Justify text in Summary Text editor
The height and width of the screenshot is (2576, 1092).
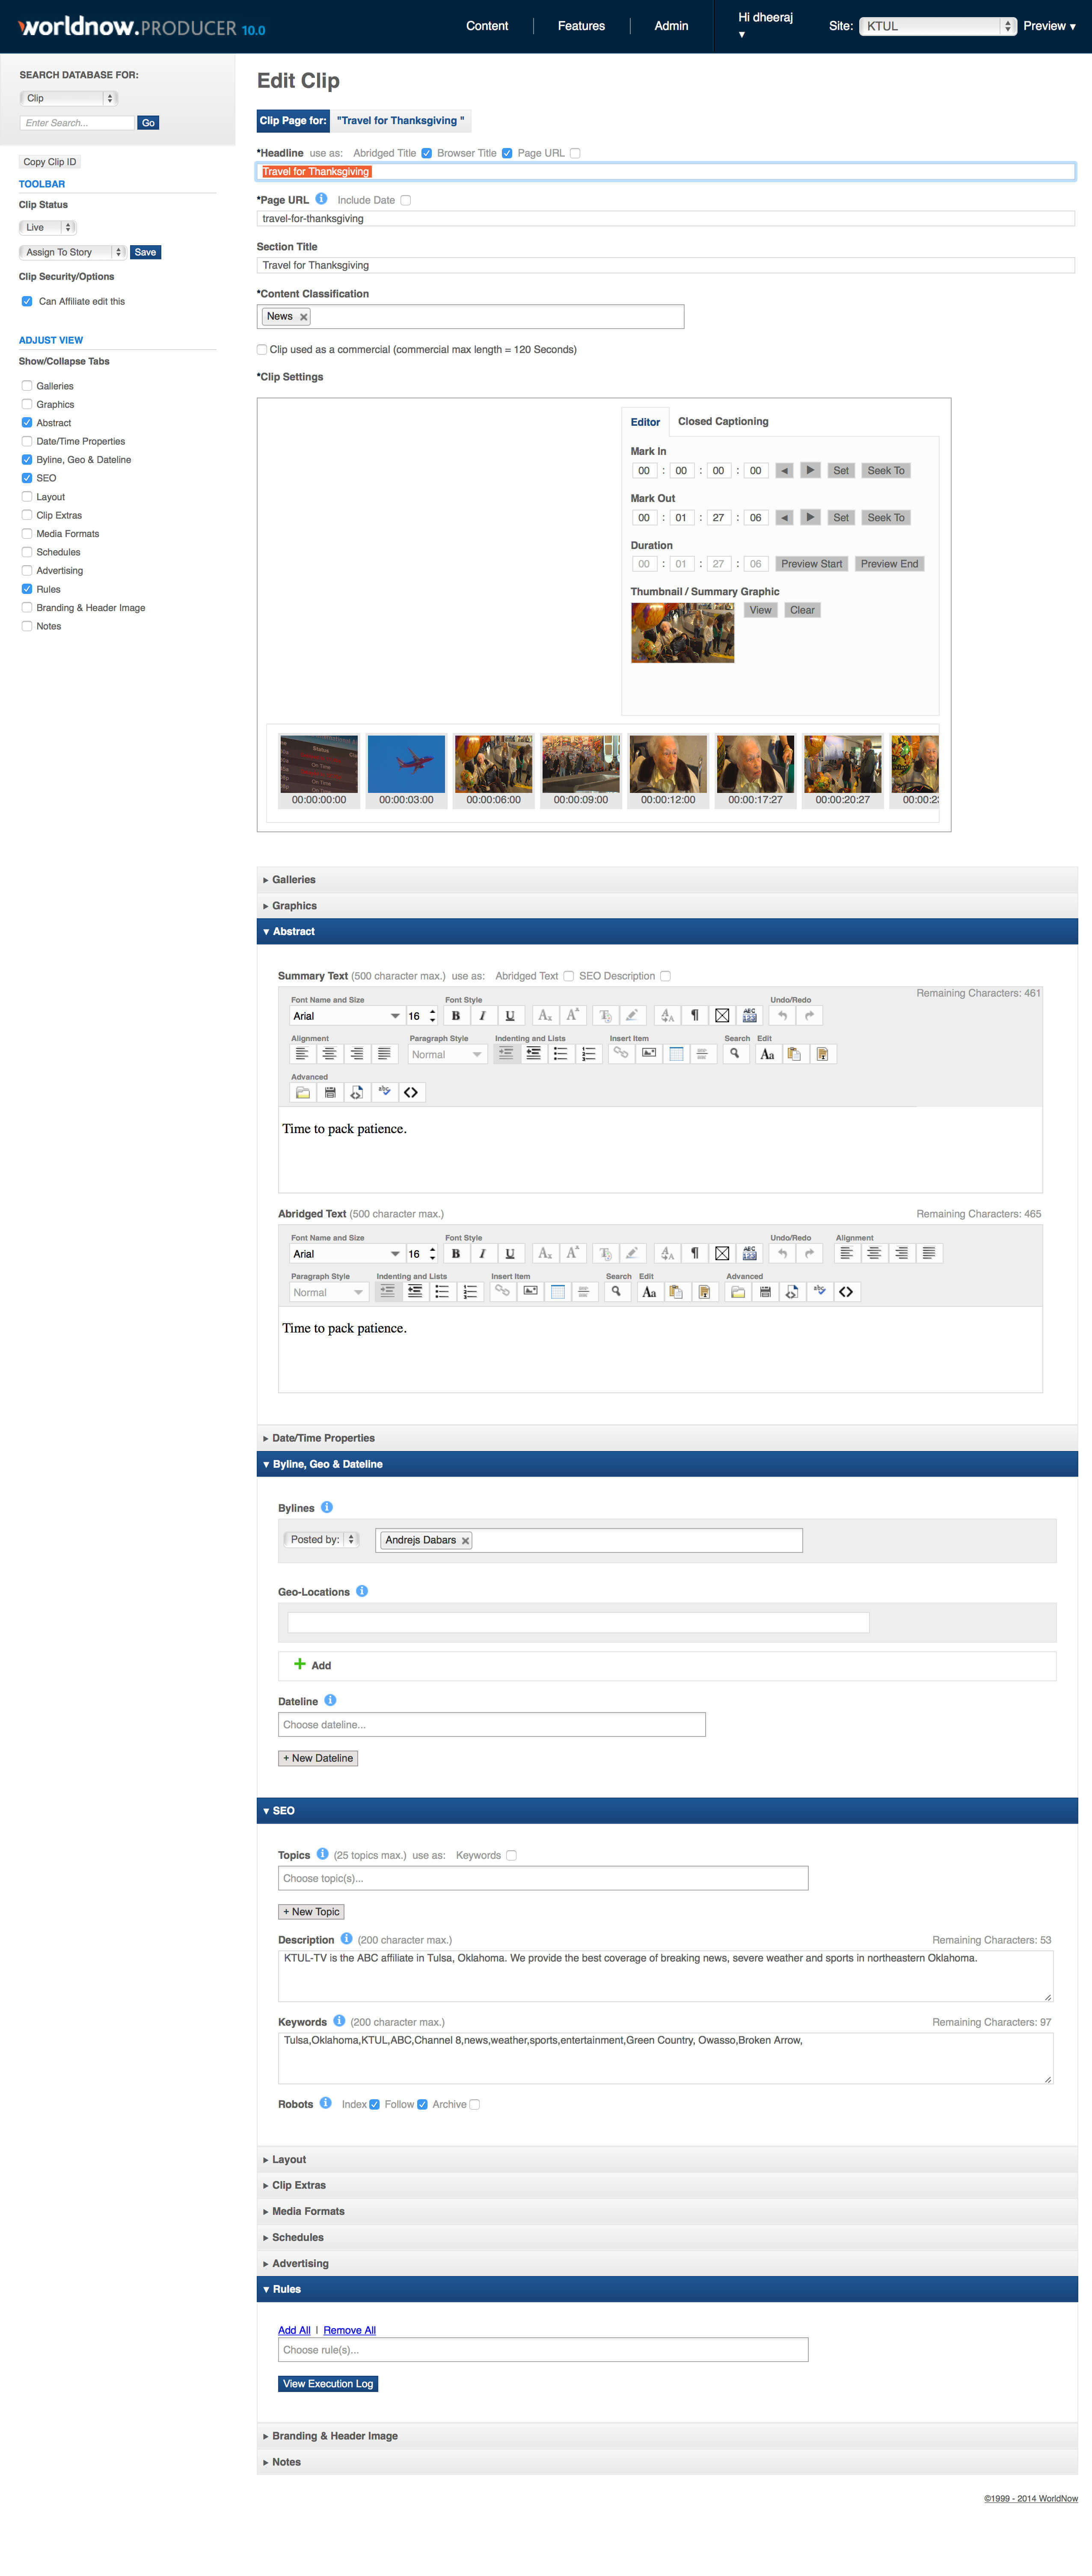click(384, 1054)
